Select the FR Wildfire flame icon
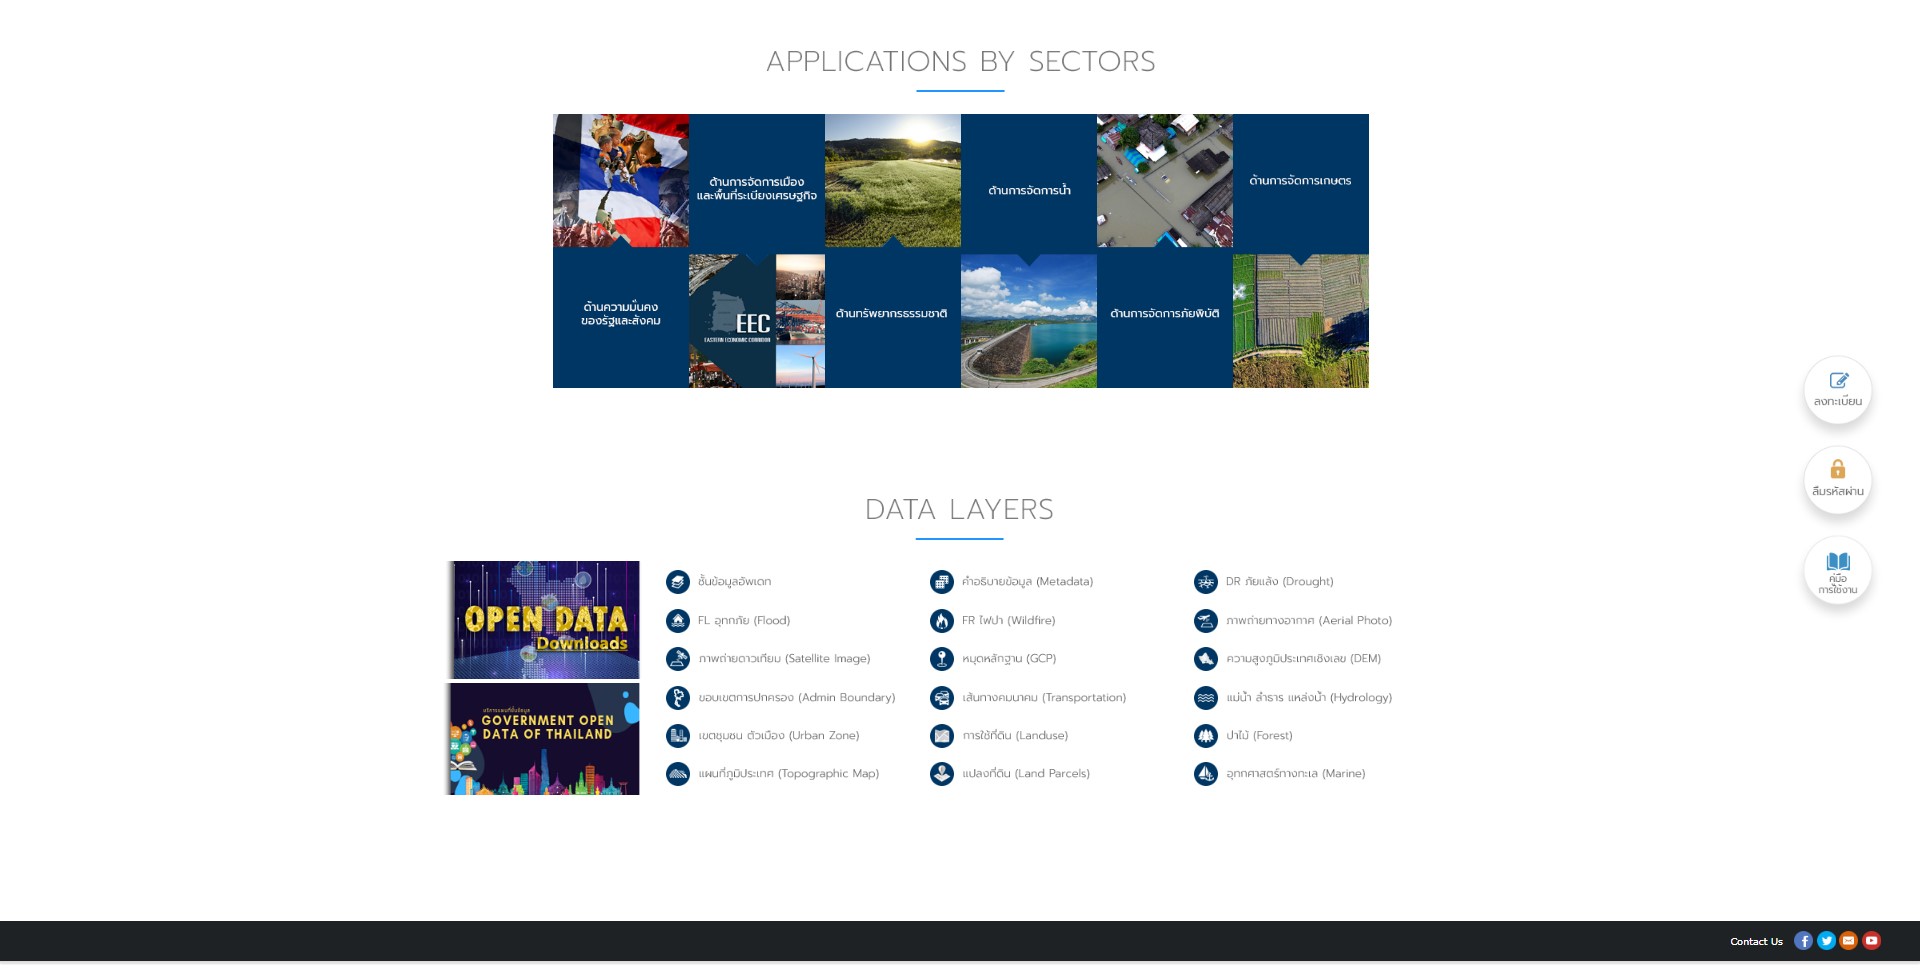The width and height of the screenshot is (1920, 977). click(942, 621)
